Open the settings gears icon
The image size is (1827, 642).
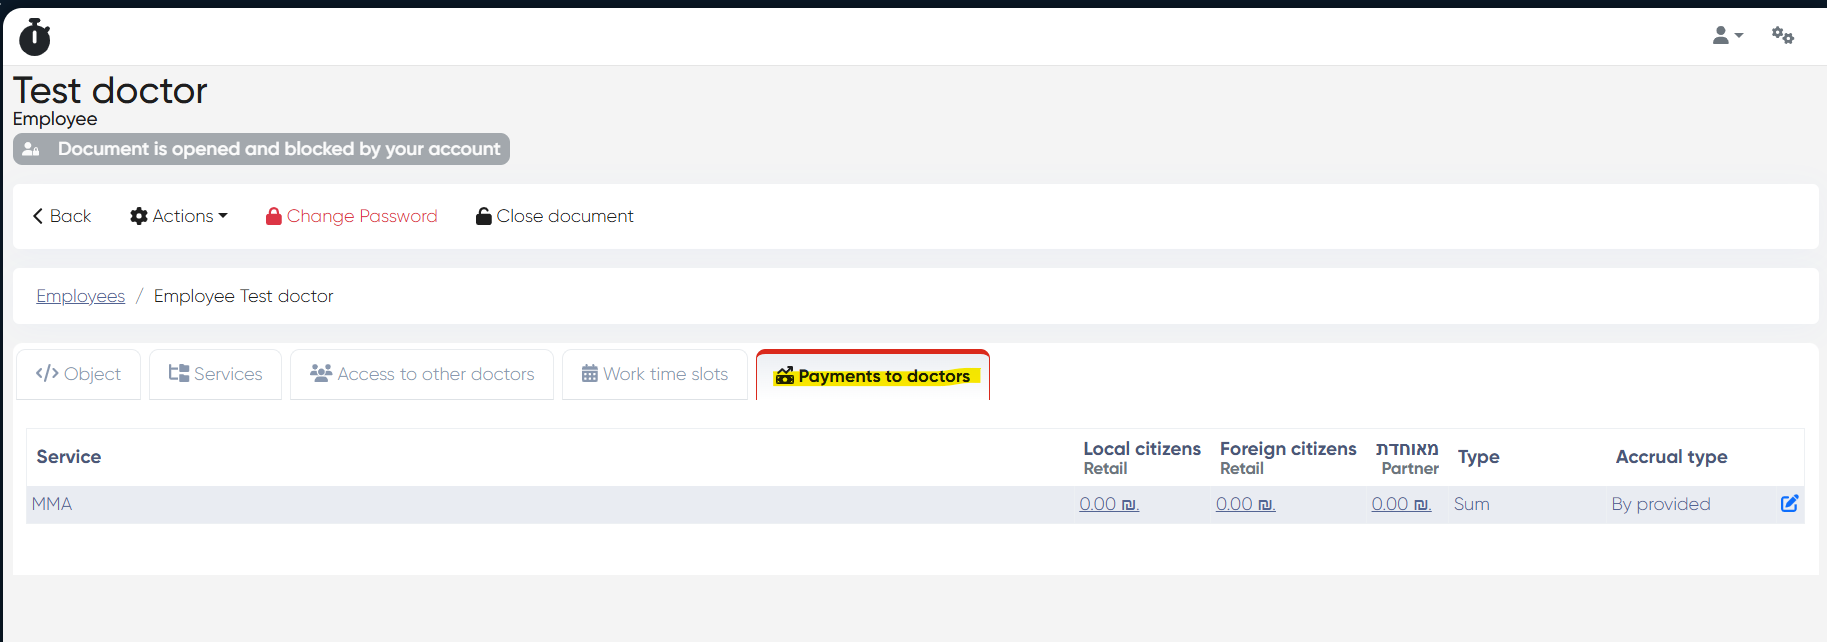(x=1782, y=36)
